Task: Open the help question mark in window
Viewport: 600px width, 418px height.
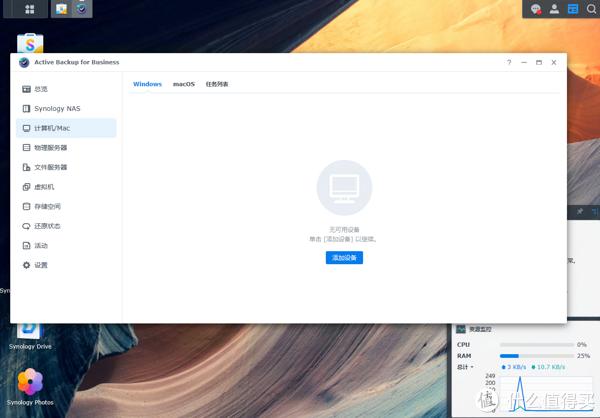Action: pyautogui.click(x=509, y=62)
